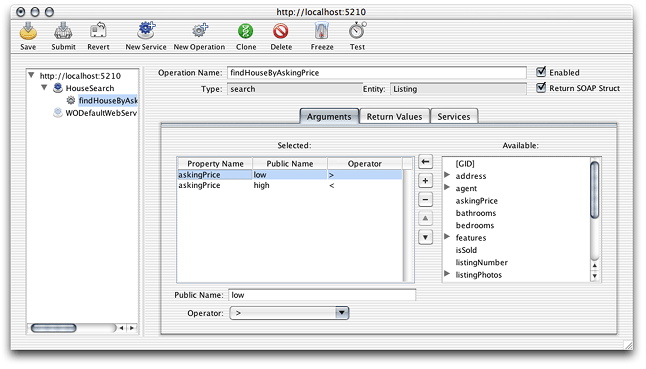Click the Entity field showing Listing
646x369 pixels.
[x=458, y=89]
